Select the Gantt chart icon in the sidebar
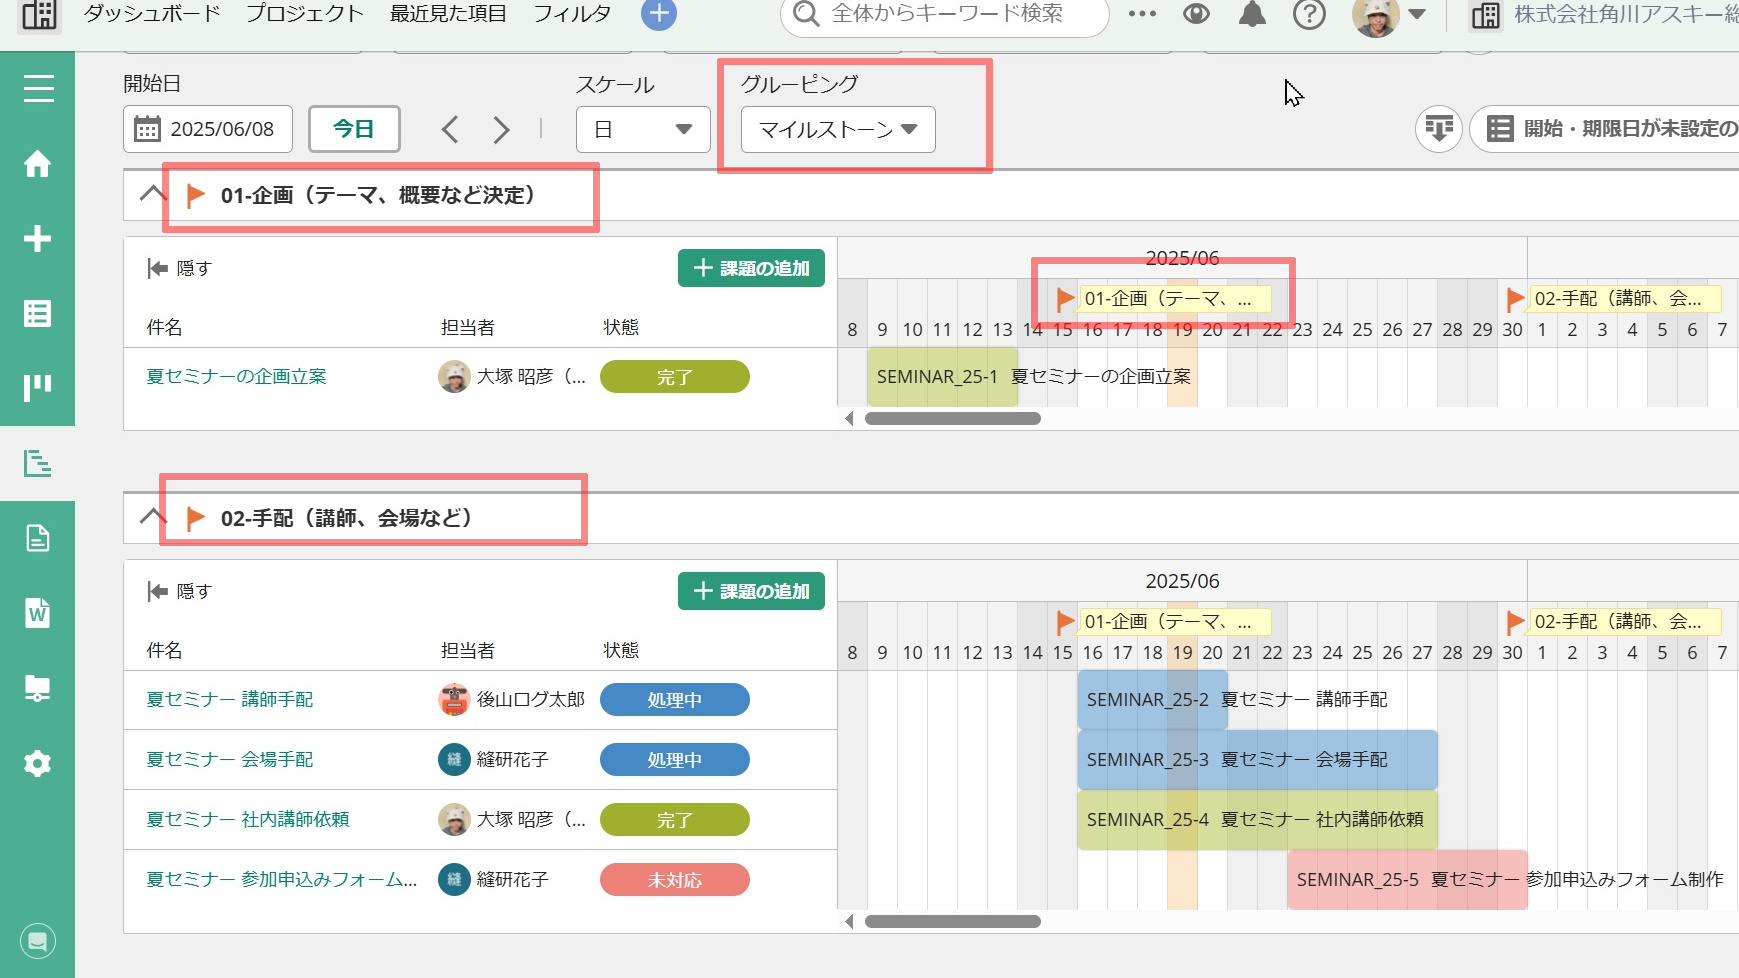The width and height of the screenshot is (1739, 978). [38, 463]
